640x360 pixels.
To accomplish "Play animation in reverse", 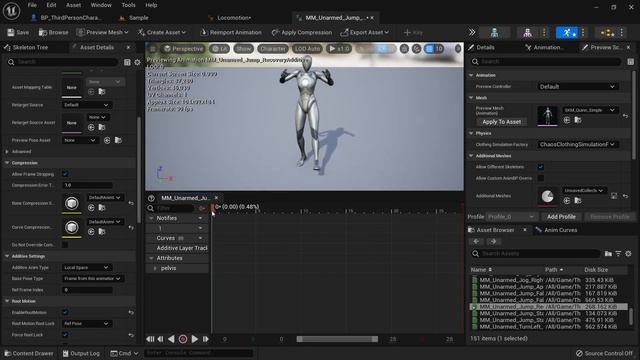I will pos(171,339).
